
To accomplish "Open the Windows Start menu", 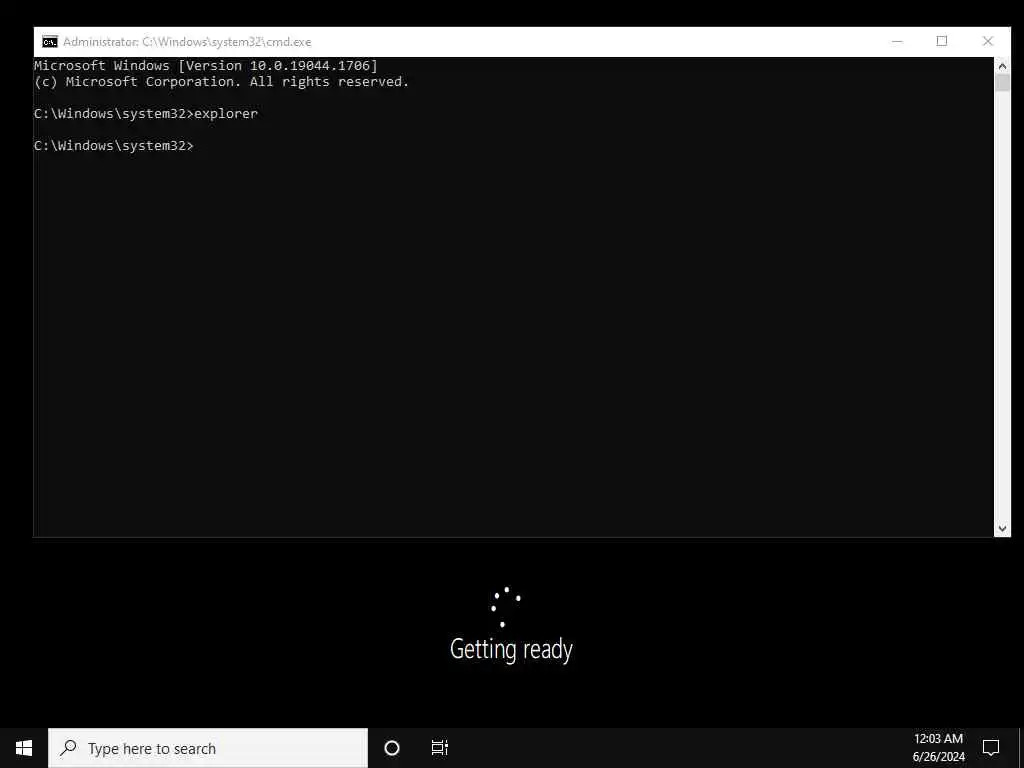I will coord(24,748).
